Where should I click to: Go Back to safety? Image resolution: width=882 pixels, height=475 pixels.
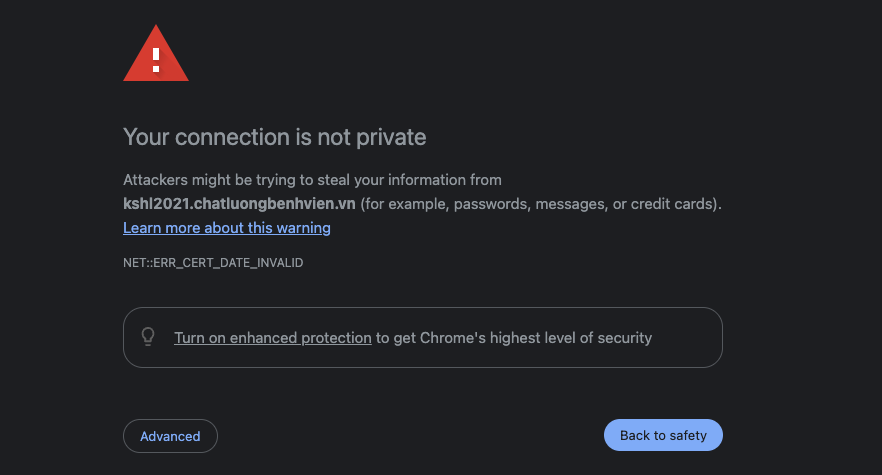(x=663, y=435)
